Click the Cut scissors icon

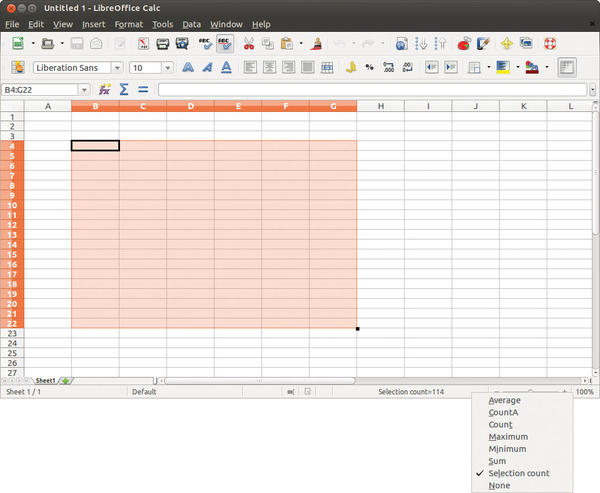click(x=249, y=44)
